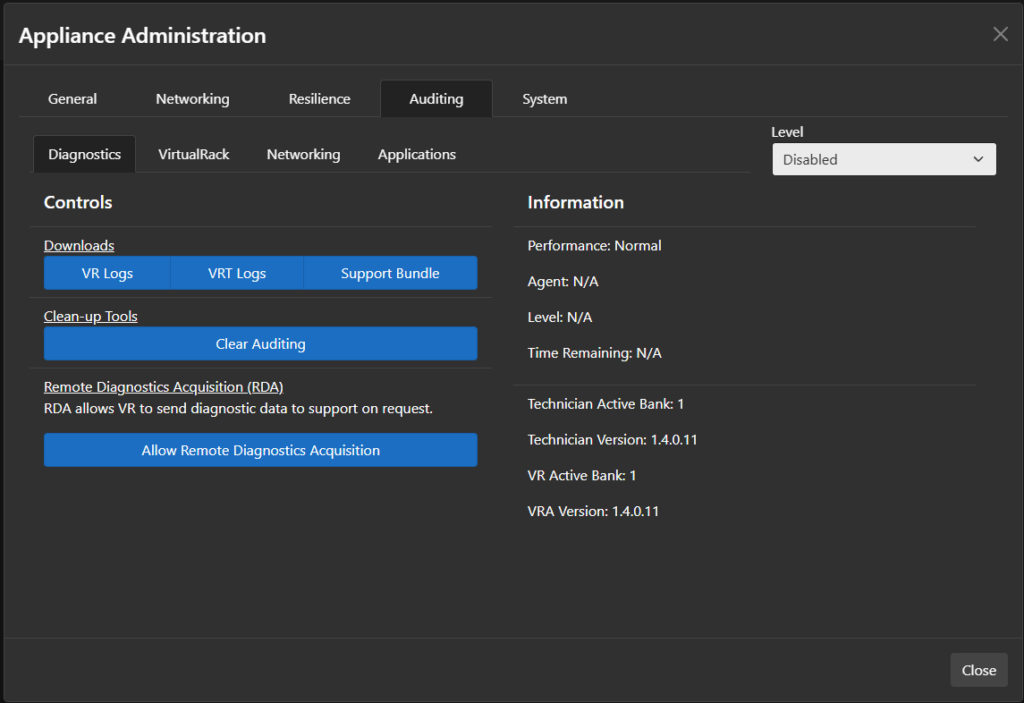
Task: Select the Auditing tab
Action: pyautogui.click(x=436, y=99)
